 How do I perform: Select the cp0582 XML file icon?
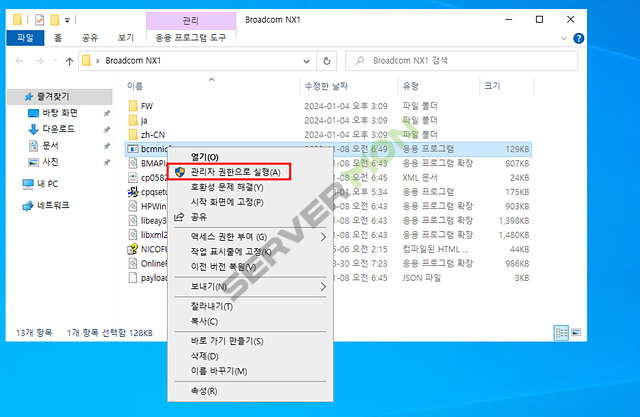[x=133, y=177]
